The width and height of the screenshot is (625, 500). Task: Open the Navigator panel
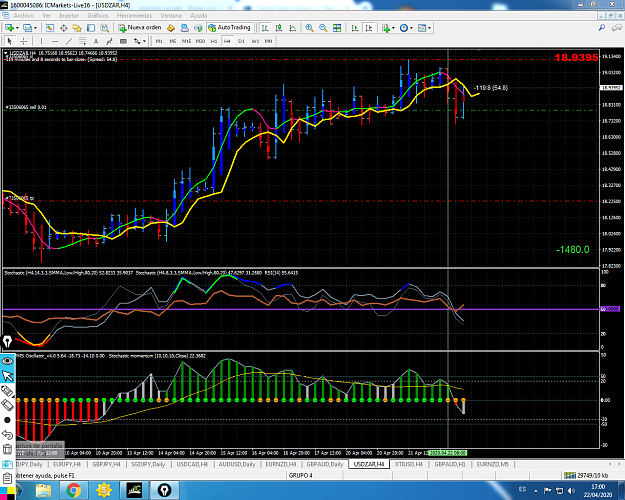[x=77, y=28]
